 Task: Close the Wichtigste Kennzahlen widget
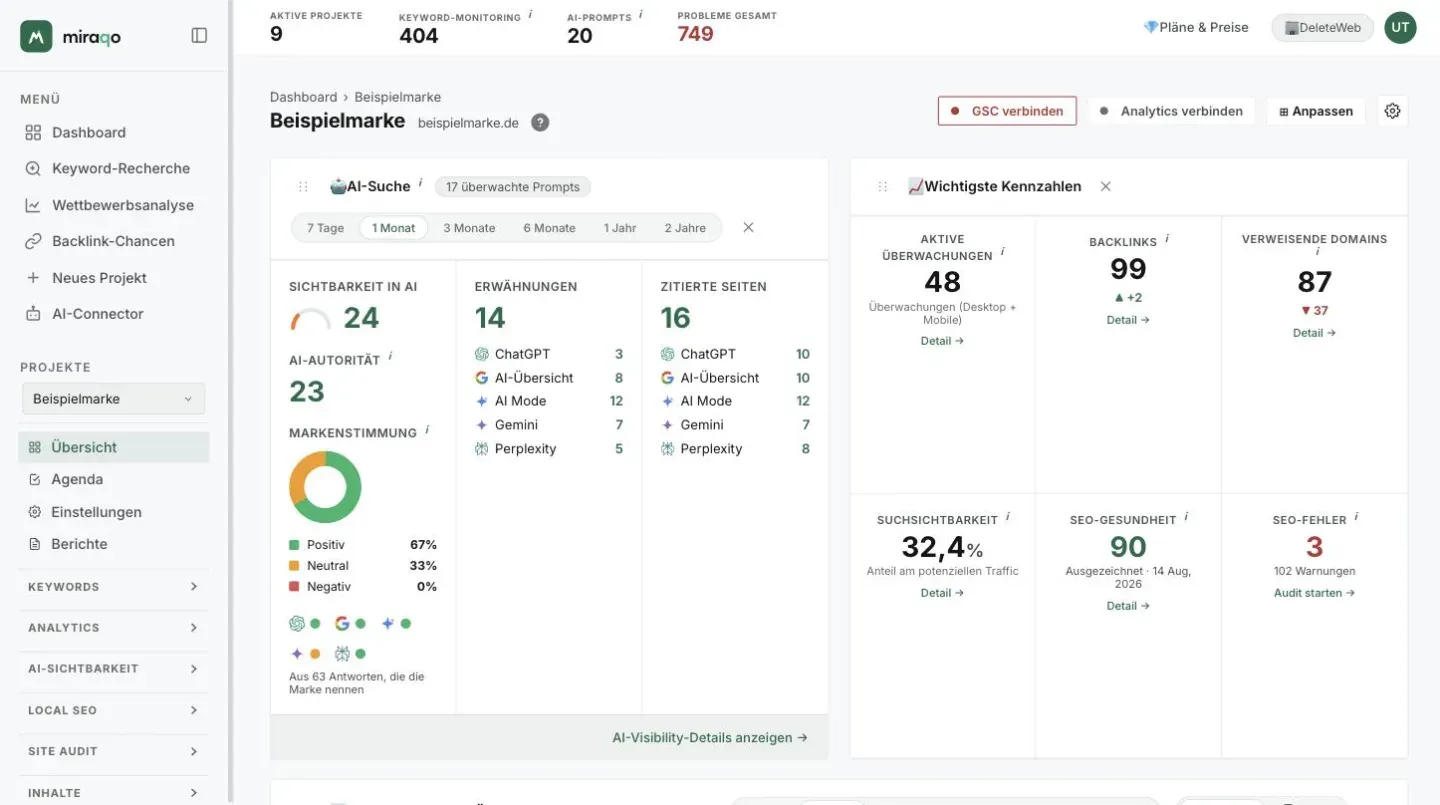[x=1105, y=186]
